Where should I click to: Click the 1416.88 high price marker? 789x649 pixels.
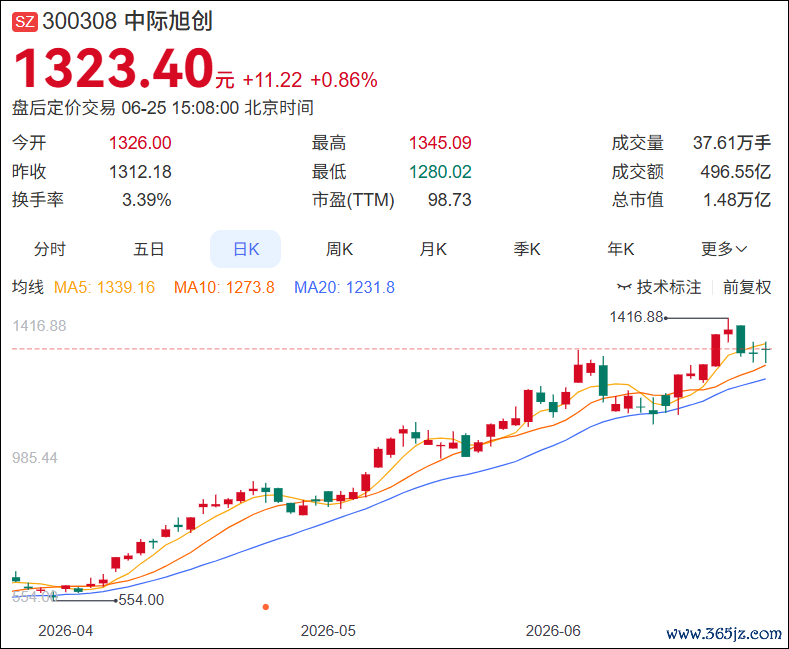tap(637, 317)
